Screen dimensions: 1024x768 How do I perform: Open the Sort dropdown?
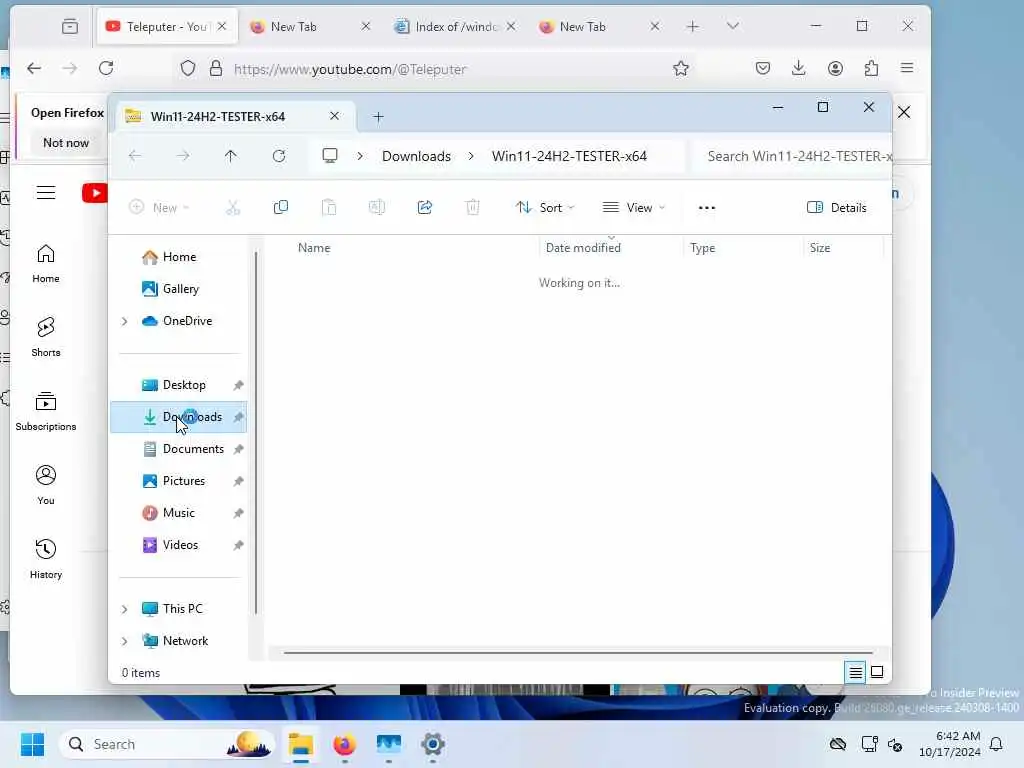click(x=545, y=208)
